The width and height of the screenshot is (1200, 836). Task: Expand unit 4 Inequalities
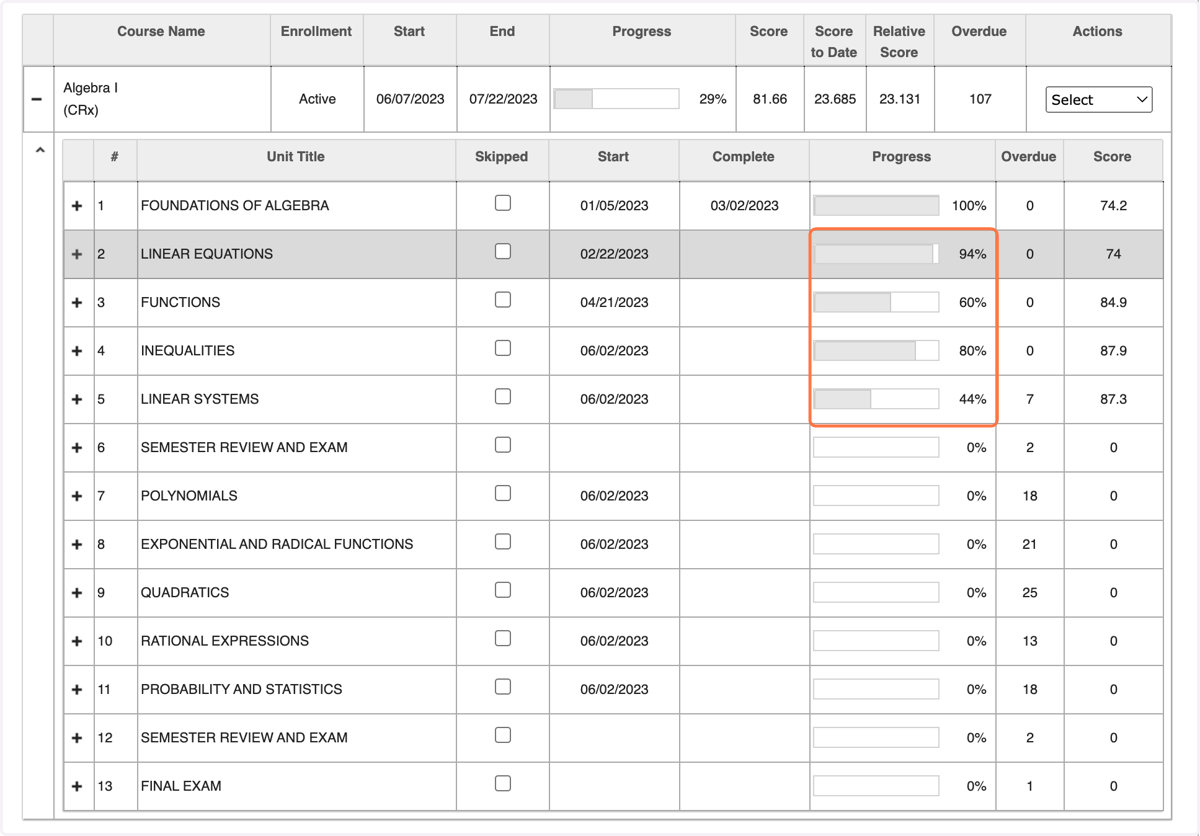pyautogui.click(x=77, y=351)
